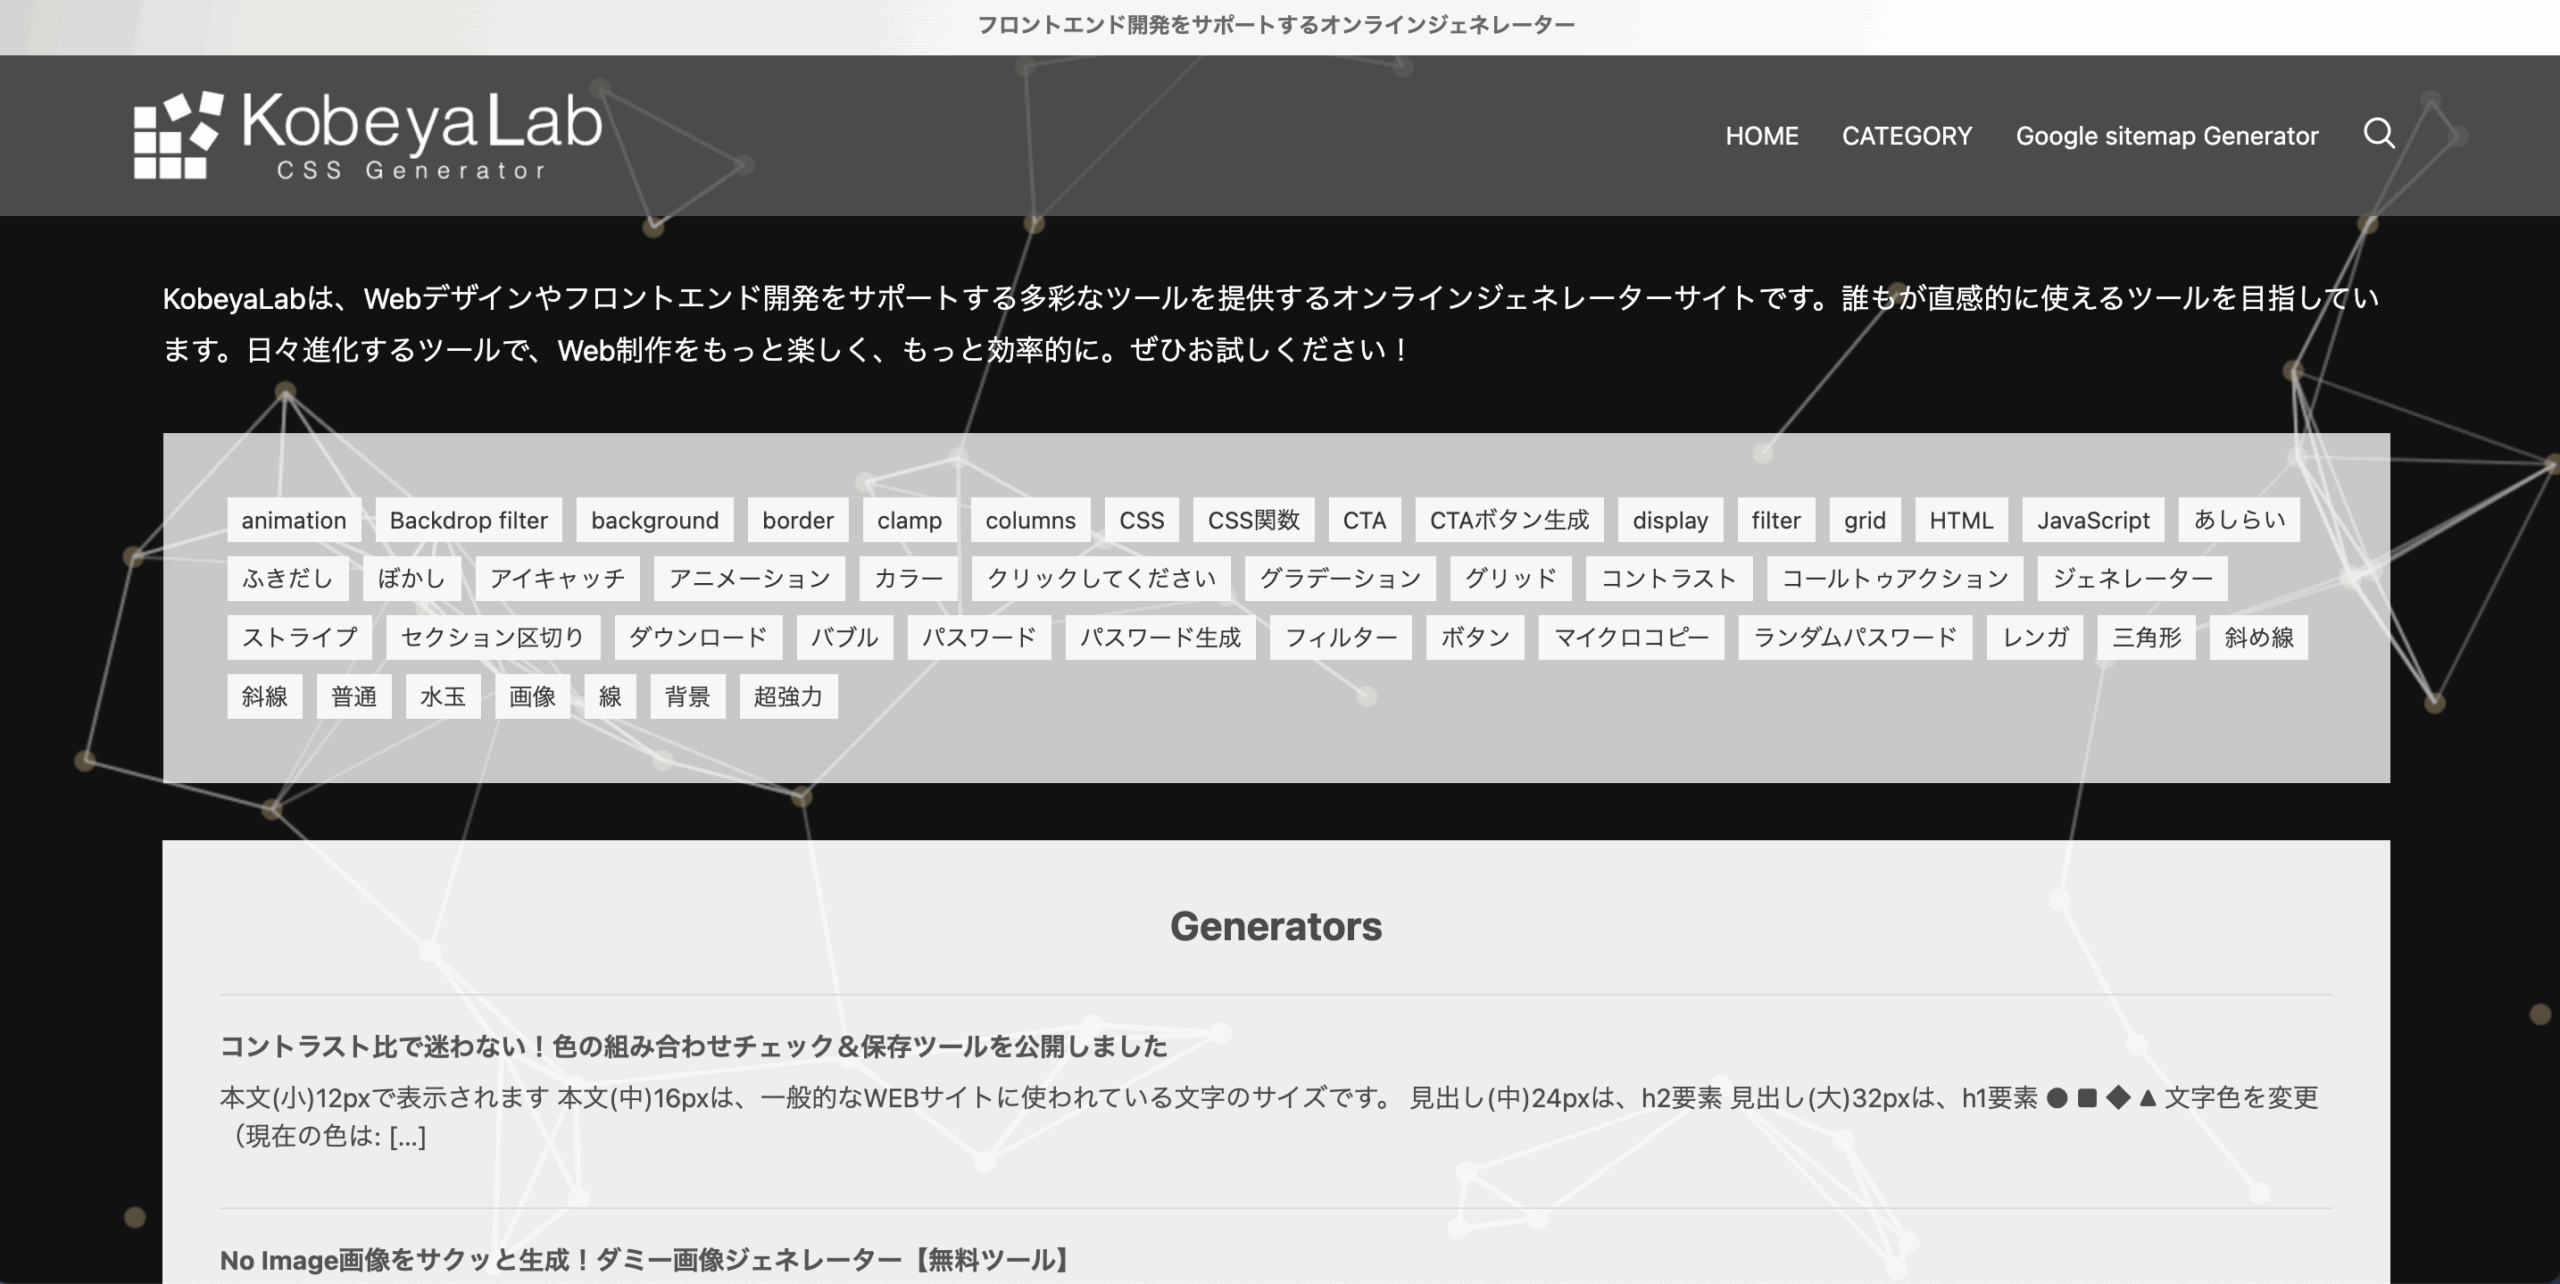Navigate to HOME in the top menu
Image resolution: width=2560 pixels, height=1284 pixels.
point(1763,135)
